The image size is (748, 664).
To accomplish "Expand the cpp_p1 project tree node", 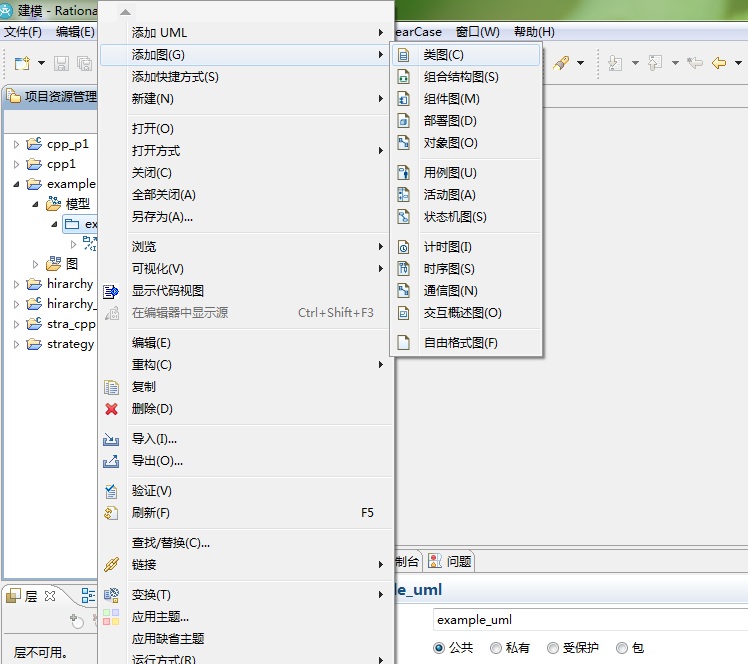I will (16, 144).
